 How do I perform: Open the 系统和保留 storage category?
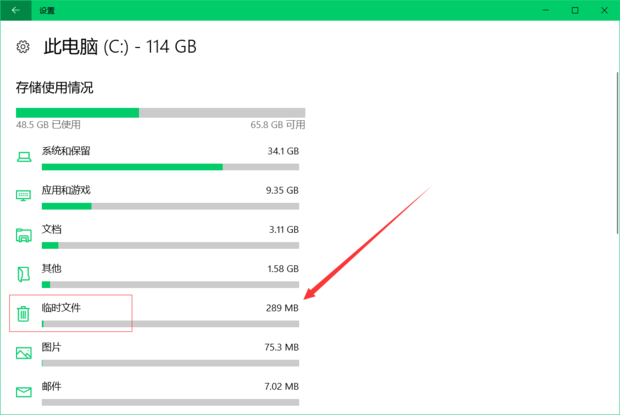(x=66, y=151)
